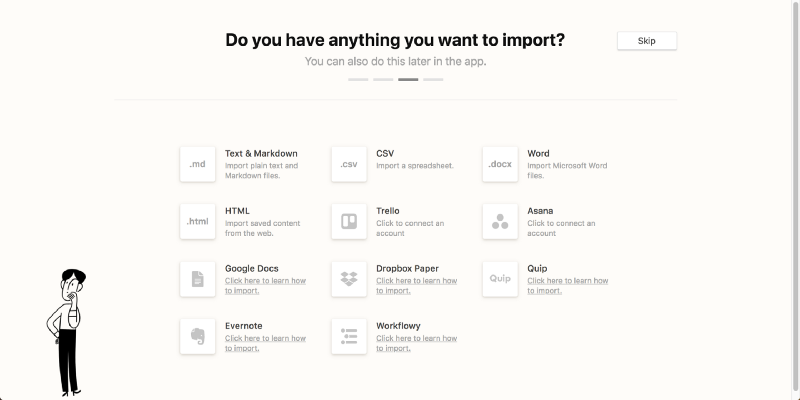
Task: Open the Asana three-dot logo icon
Action: tap(500, 221)
